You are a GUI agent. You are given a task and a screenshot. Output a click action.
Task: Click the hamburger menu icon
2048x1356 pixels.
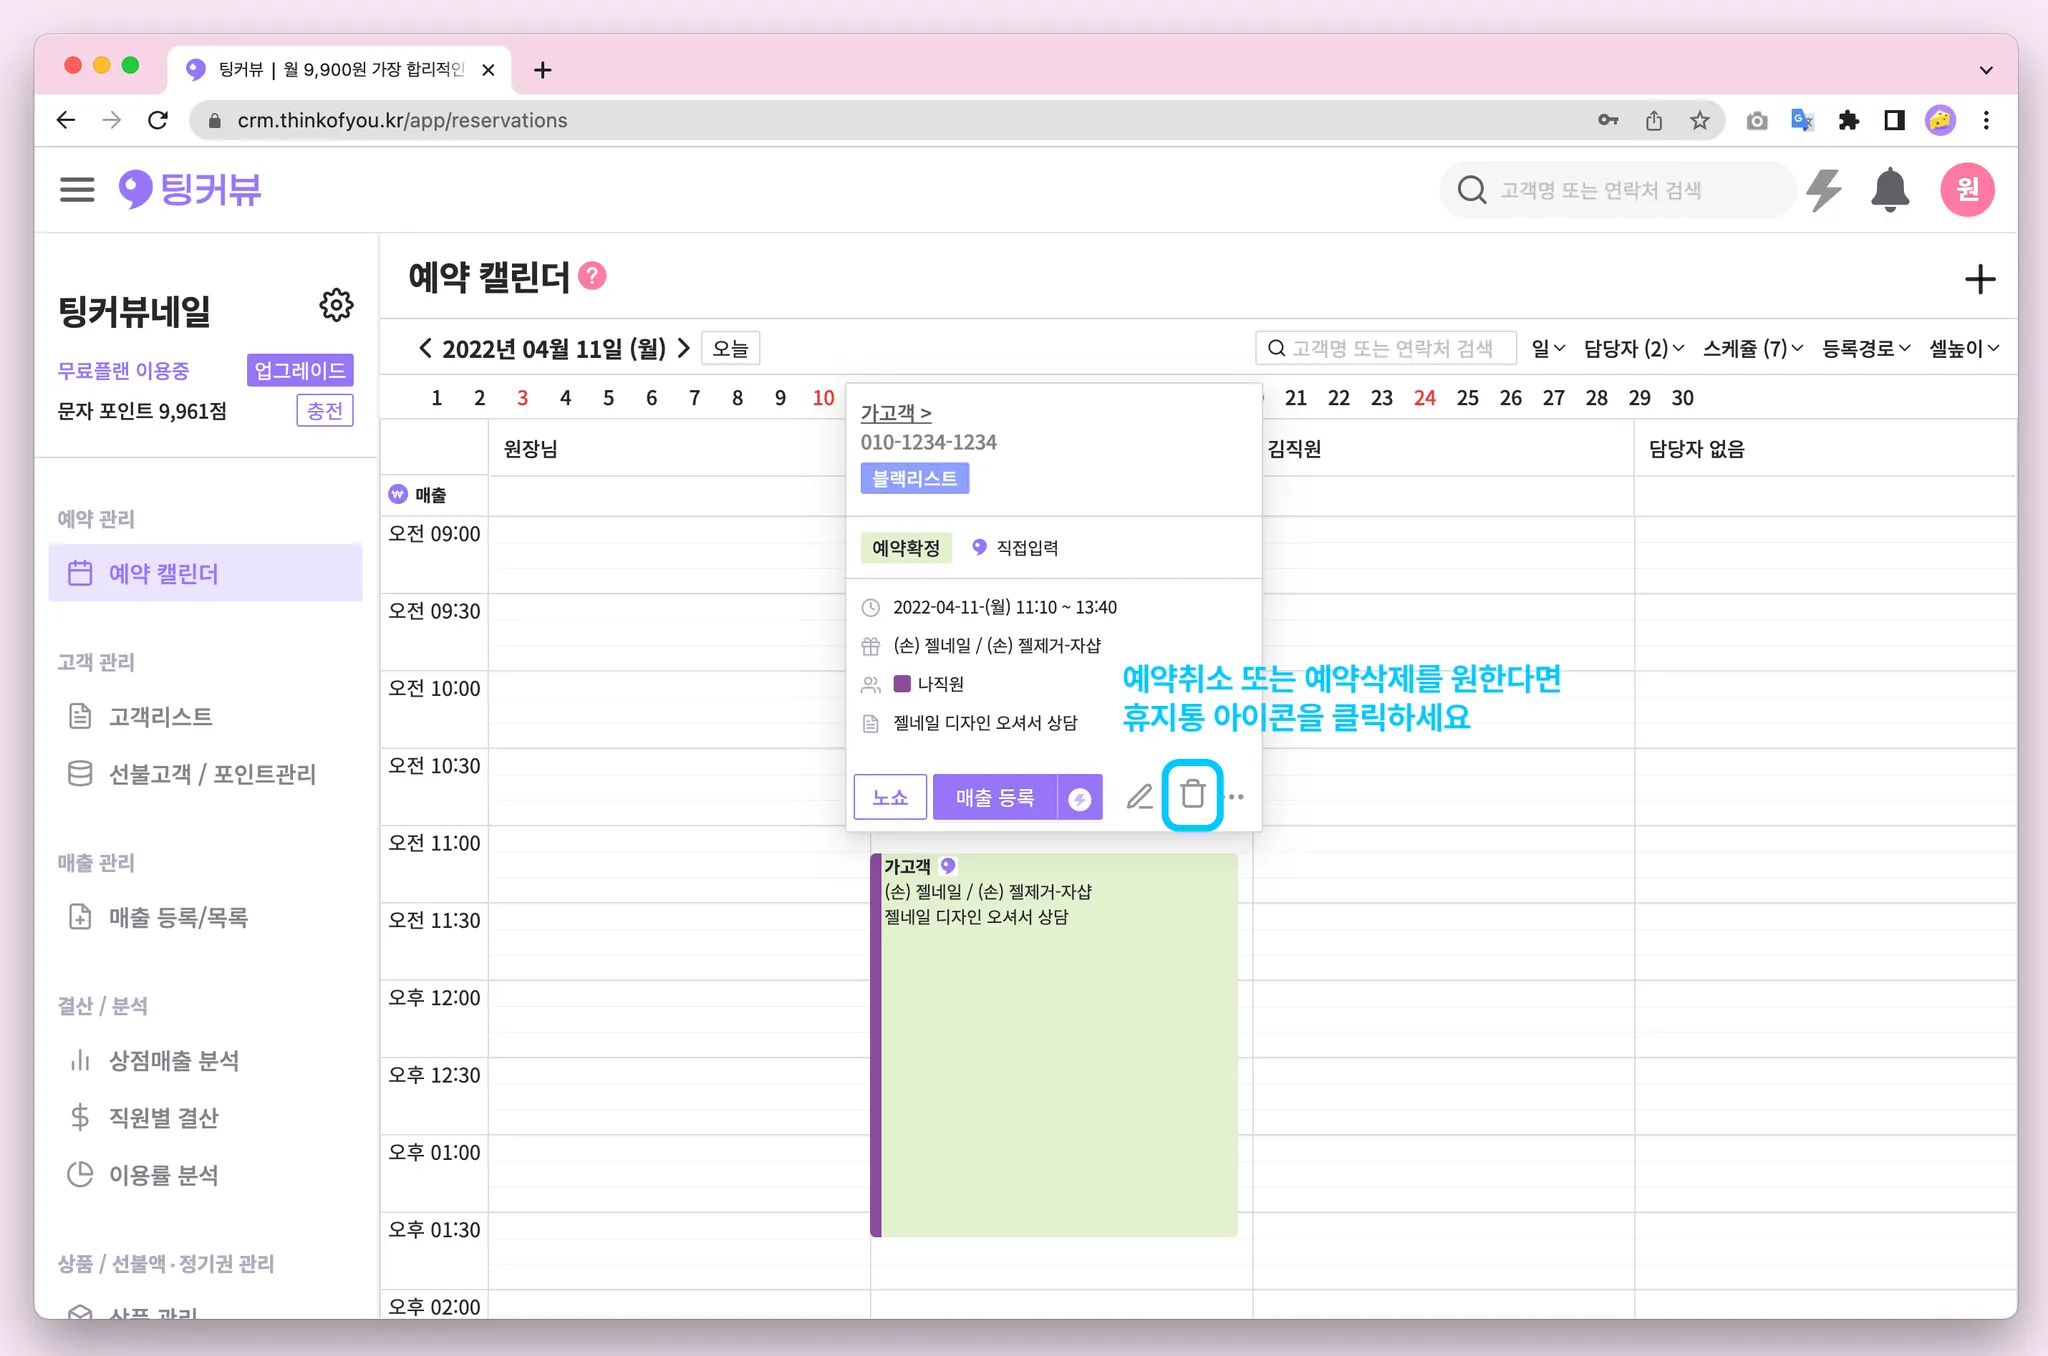click(77, 190)
